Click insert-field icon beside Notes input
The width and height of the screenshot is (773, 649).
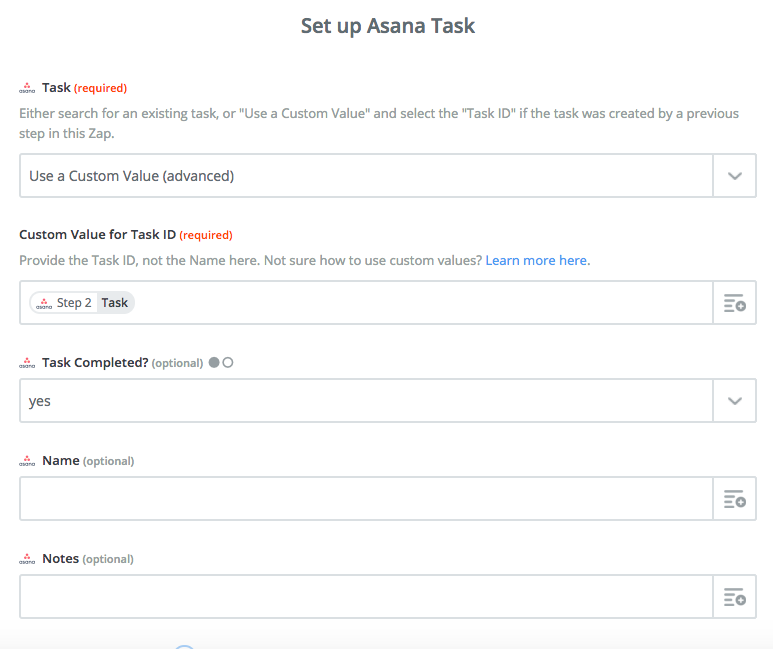(735, 597)
